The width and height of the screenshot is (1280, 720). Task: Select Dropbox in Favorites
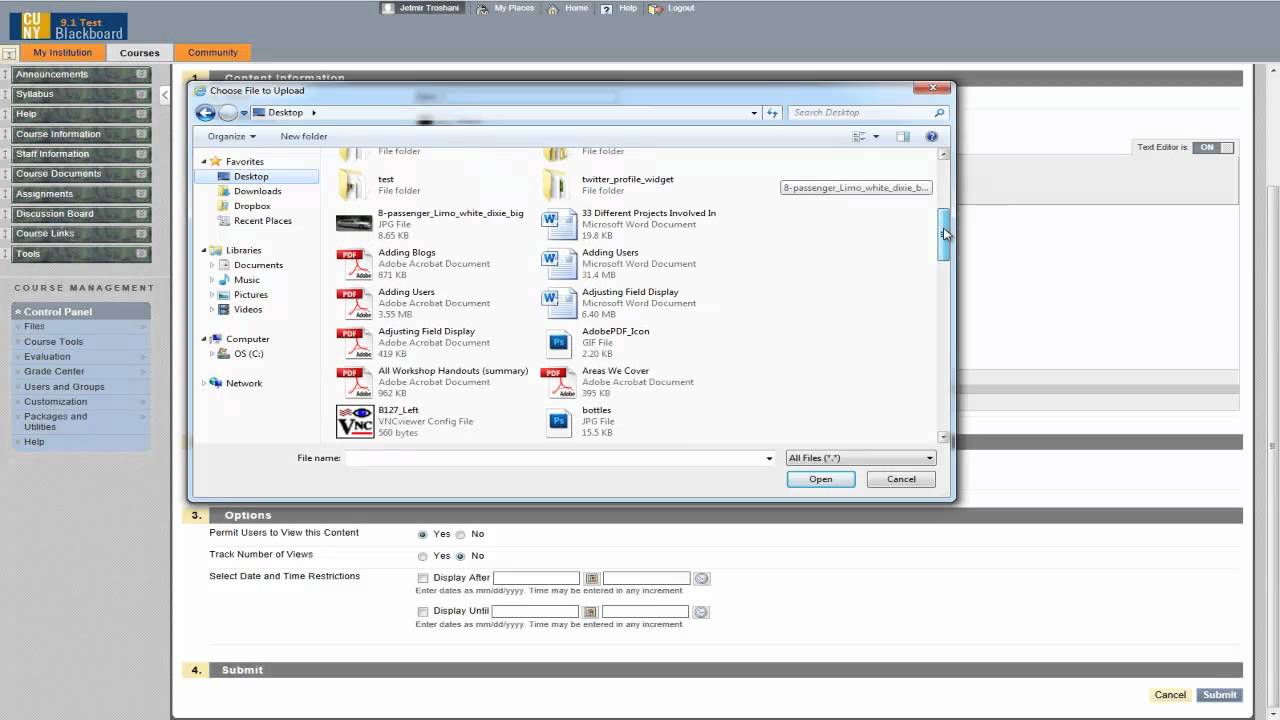pos(252,206)
